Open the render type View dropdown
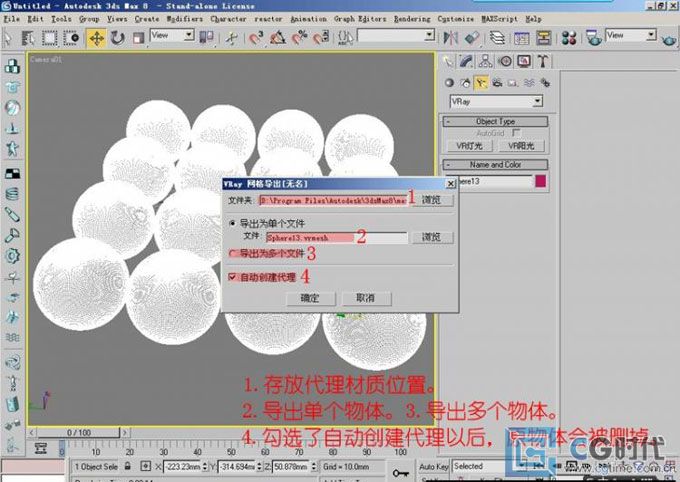This screenshot has height=482, width=680. coord(631,35)
